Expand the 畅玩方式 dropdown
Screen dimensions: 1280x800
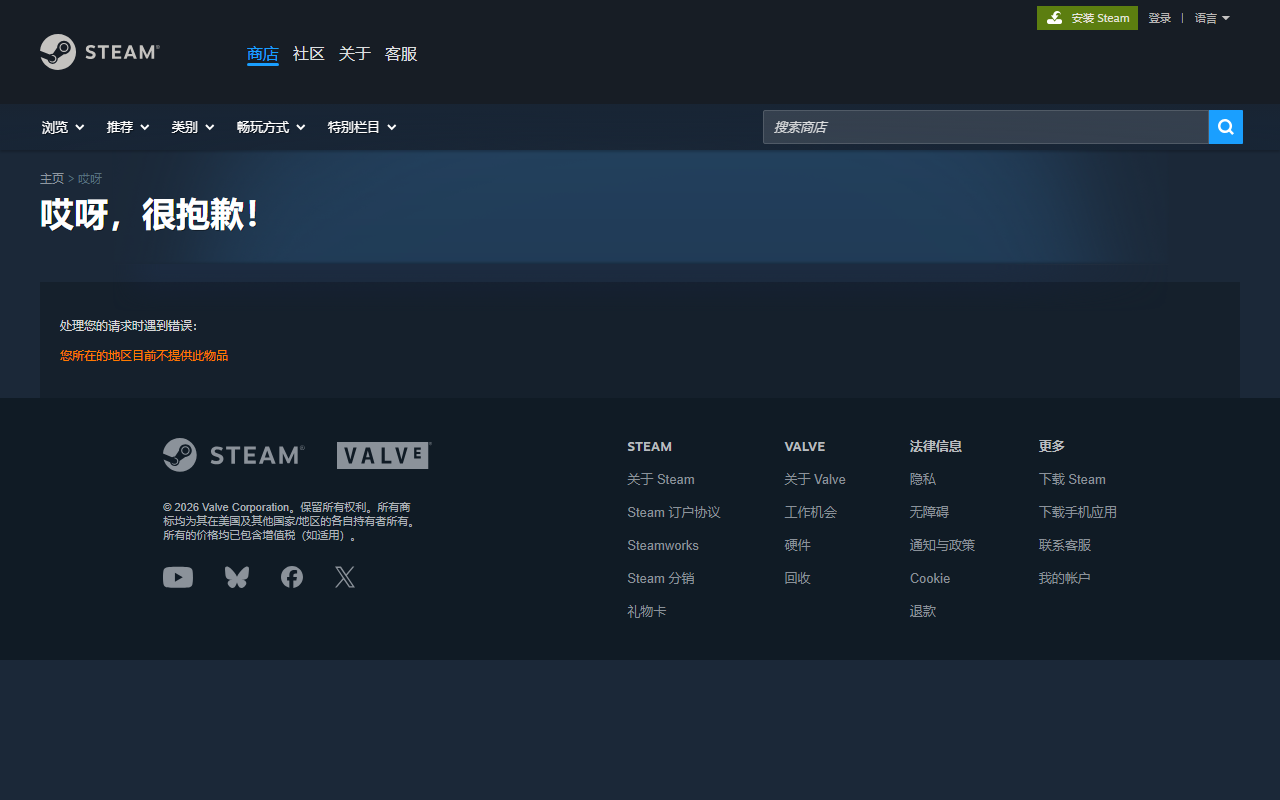pos(271,127)
